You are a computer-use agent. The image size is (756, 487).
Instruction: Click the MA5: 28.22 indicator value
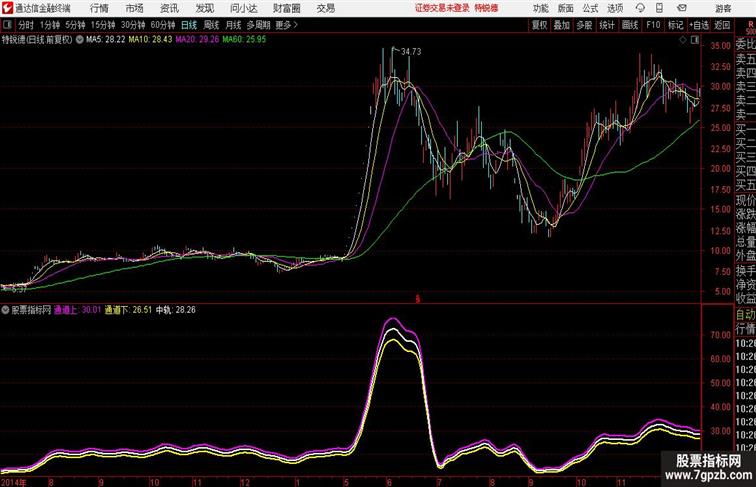pos(106,40)
